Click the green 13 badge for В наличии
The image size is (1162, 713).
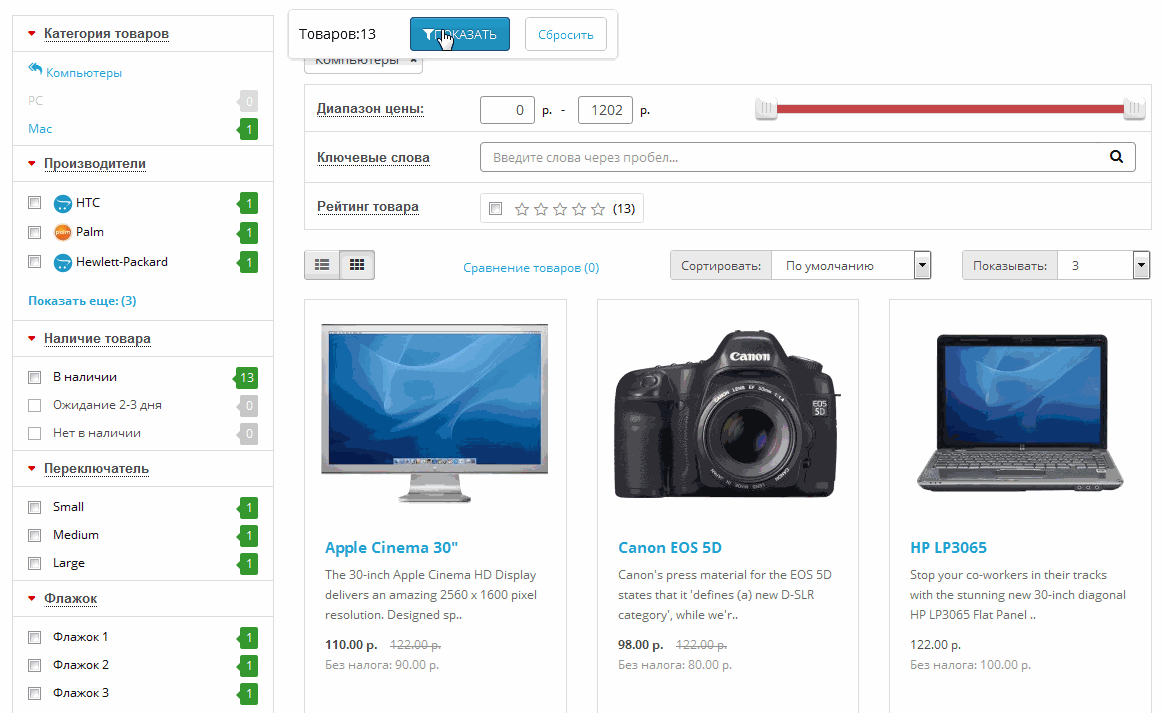point(246,378)
